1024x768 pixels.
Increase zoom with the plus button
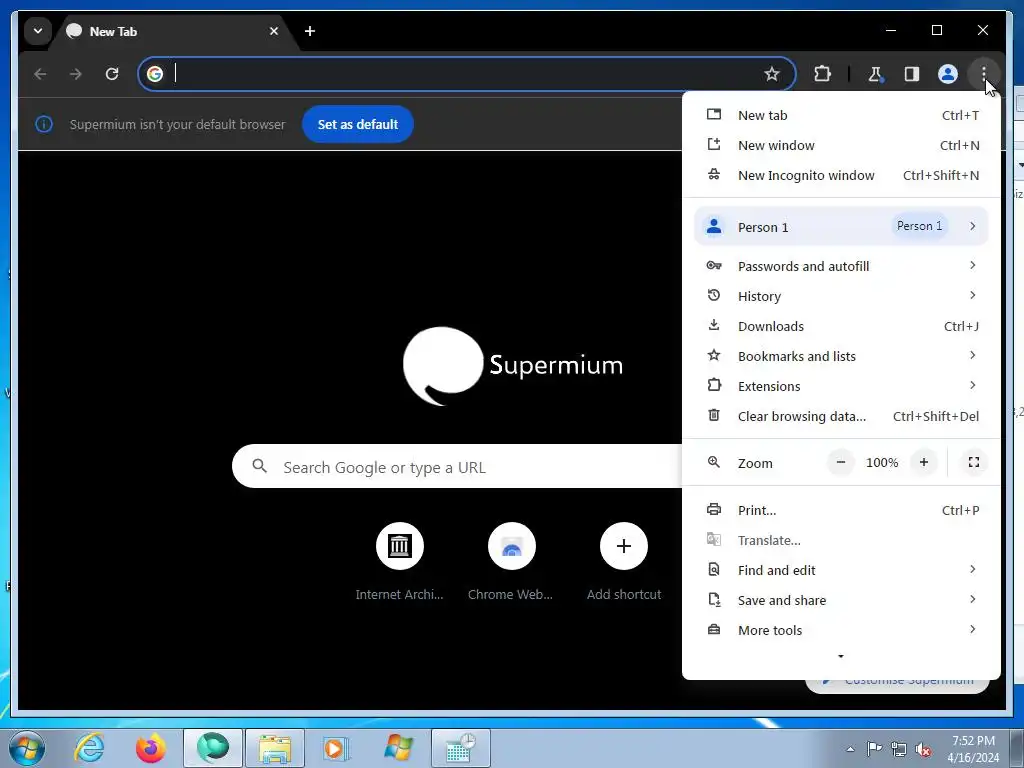tap(923, 462)
